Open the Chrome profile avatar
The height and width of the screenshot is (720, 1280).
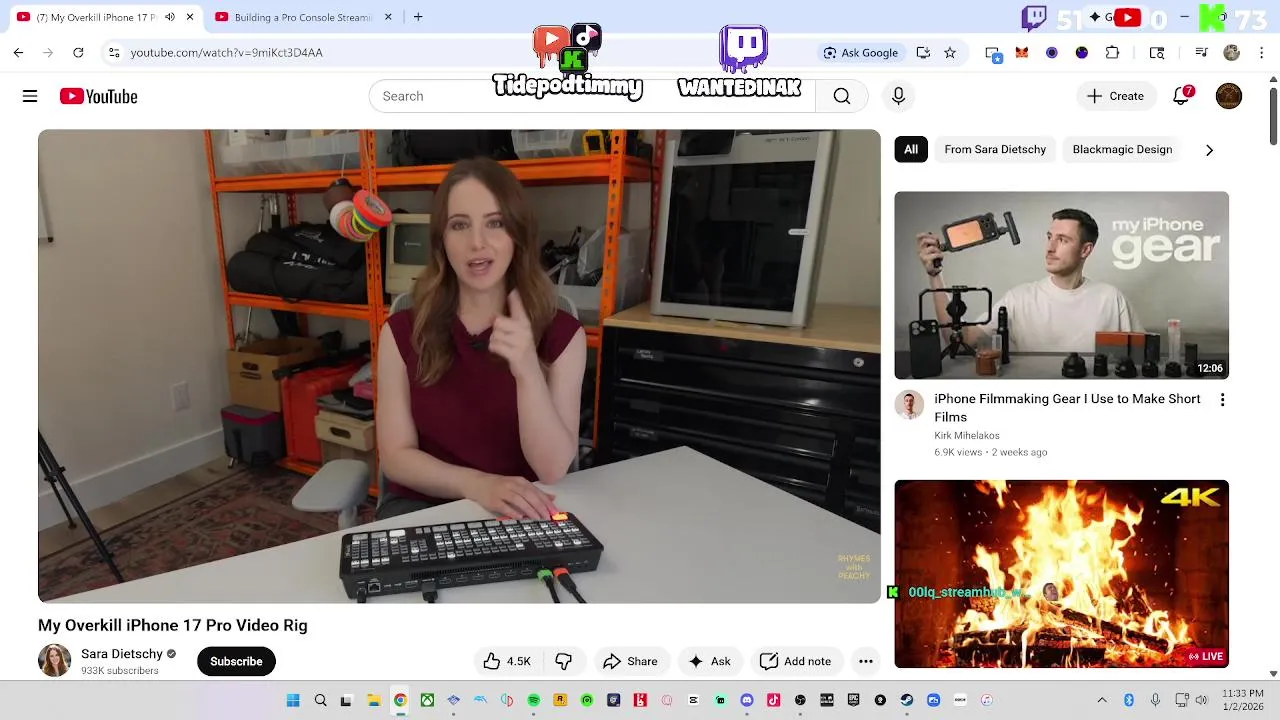[1232, 52]
